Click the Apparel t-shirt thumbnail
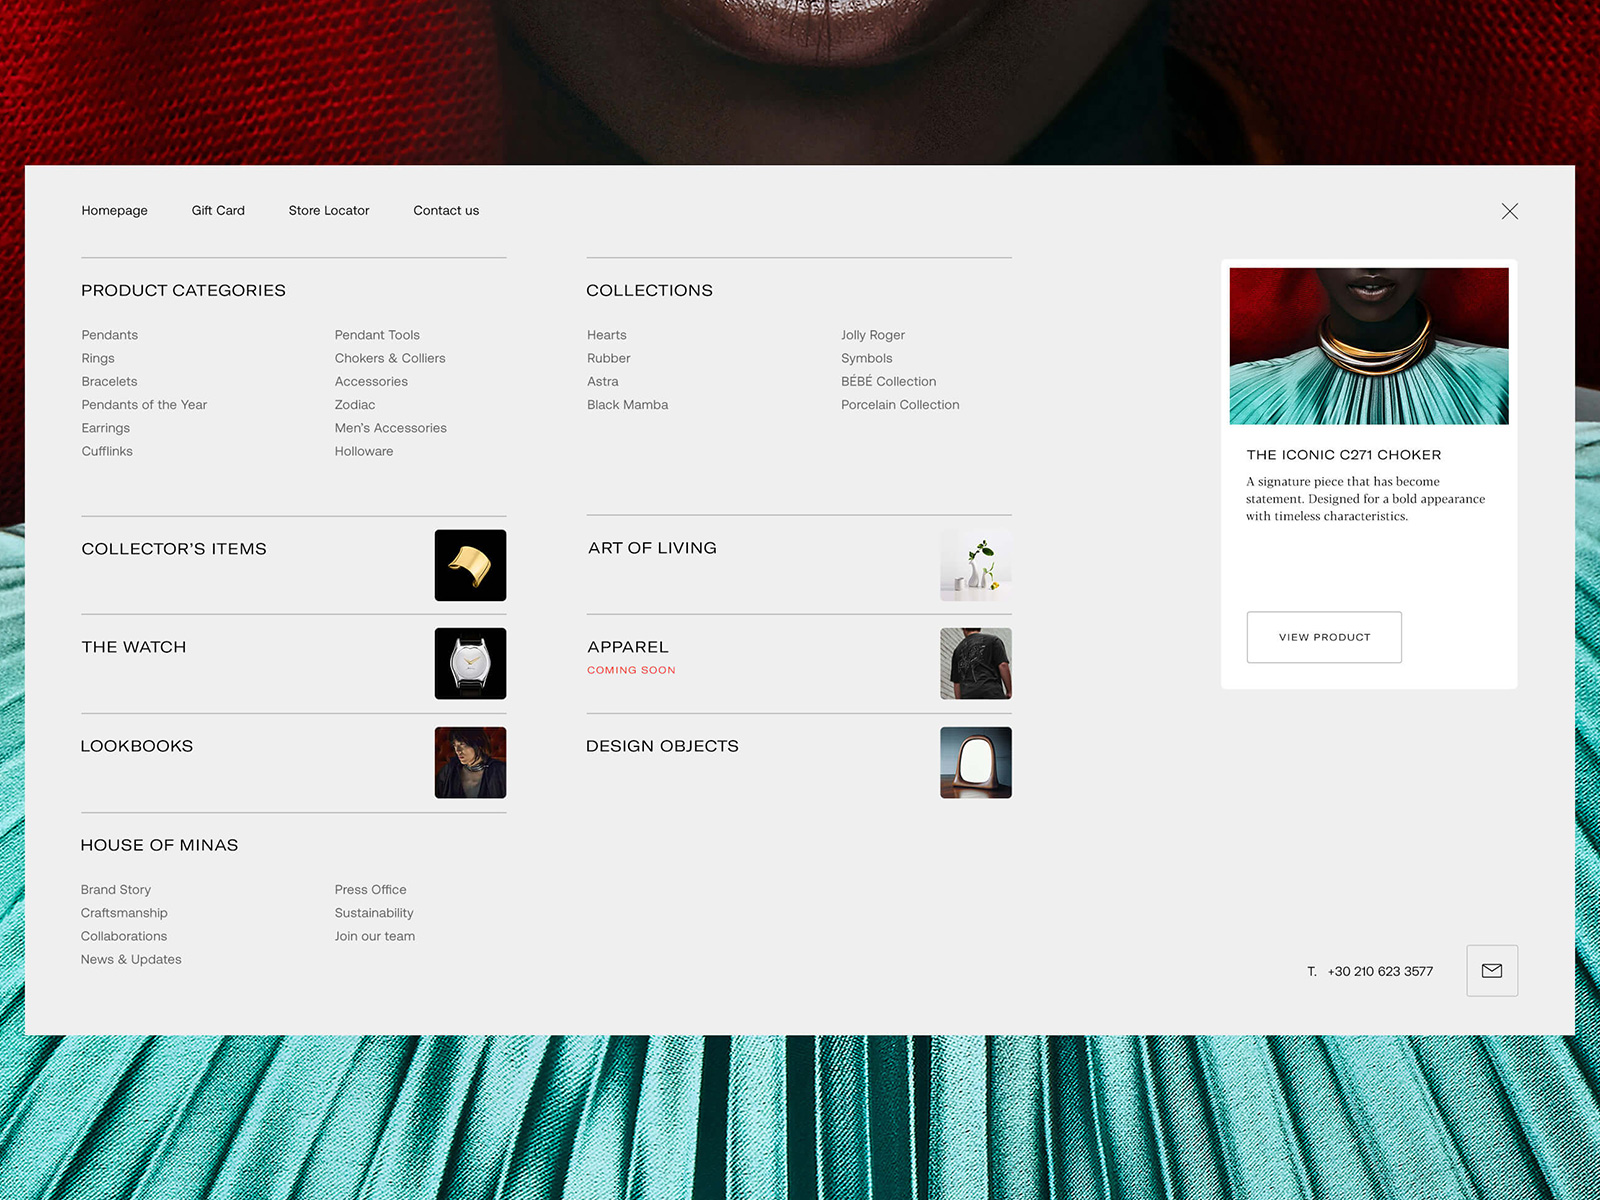The image size is (1600, 1200). (975, 663)
